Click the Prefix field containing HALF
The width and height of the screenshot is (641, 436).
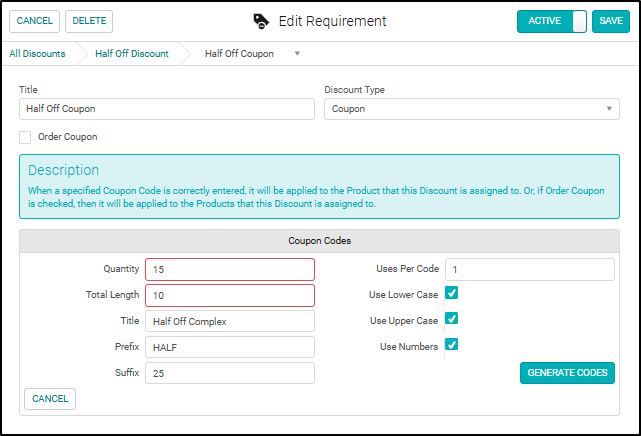[x=230, y=347]
